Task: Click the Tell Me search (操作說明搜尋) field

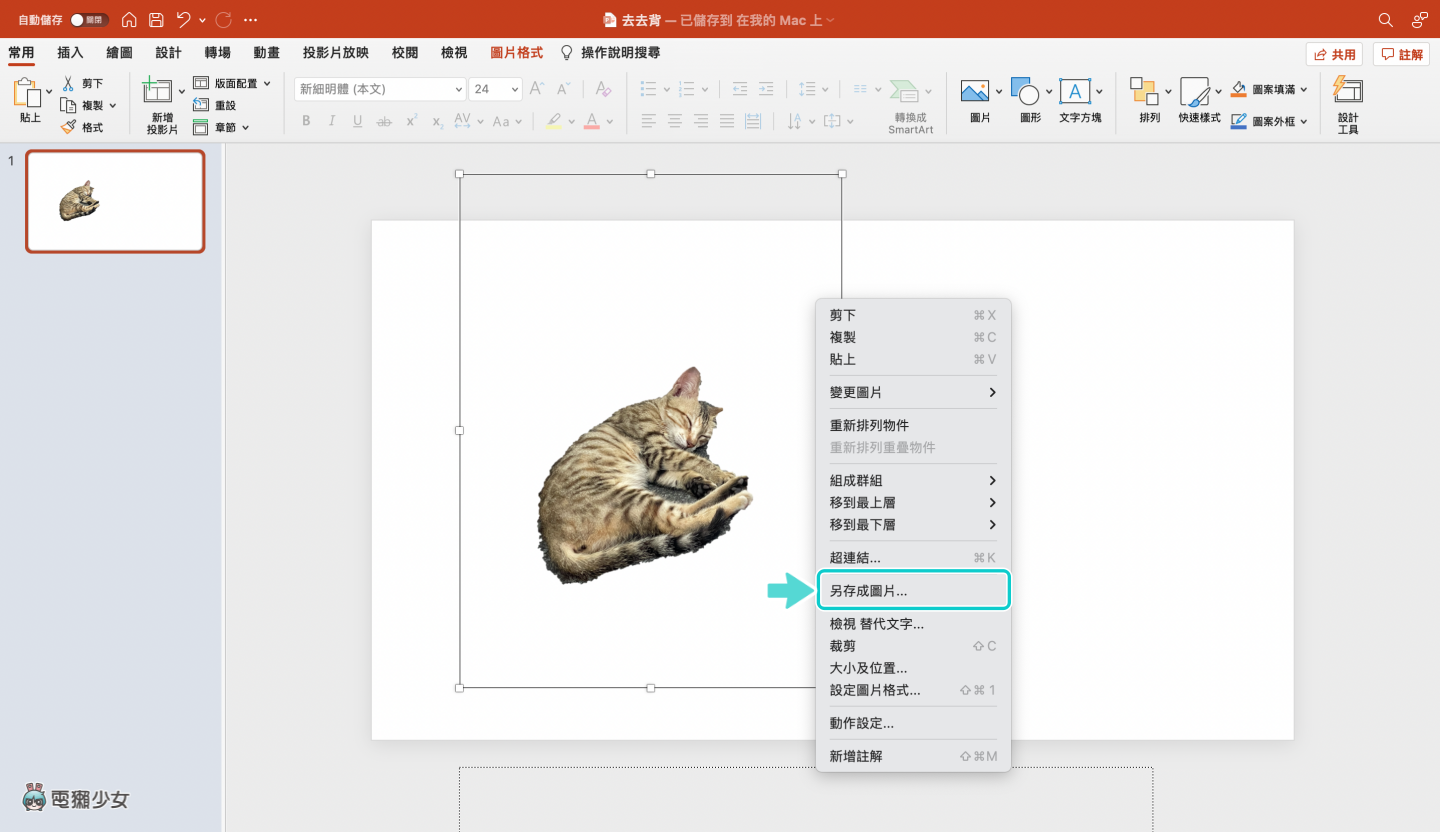Action: coord(610,53)
